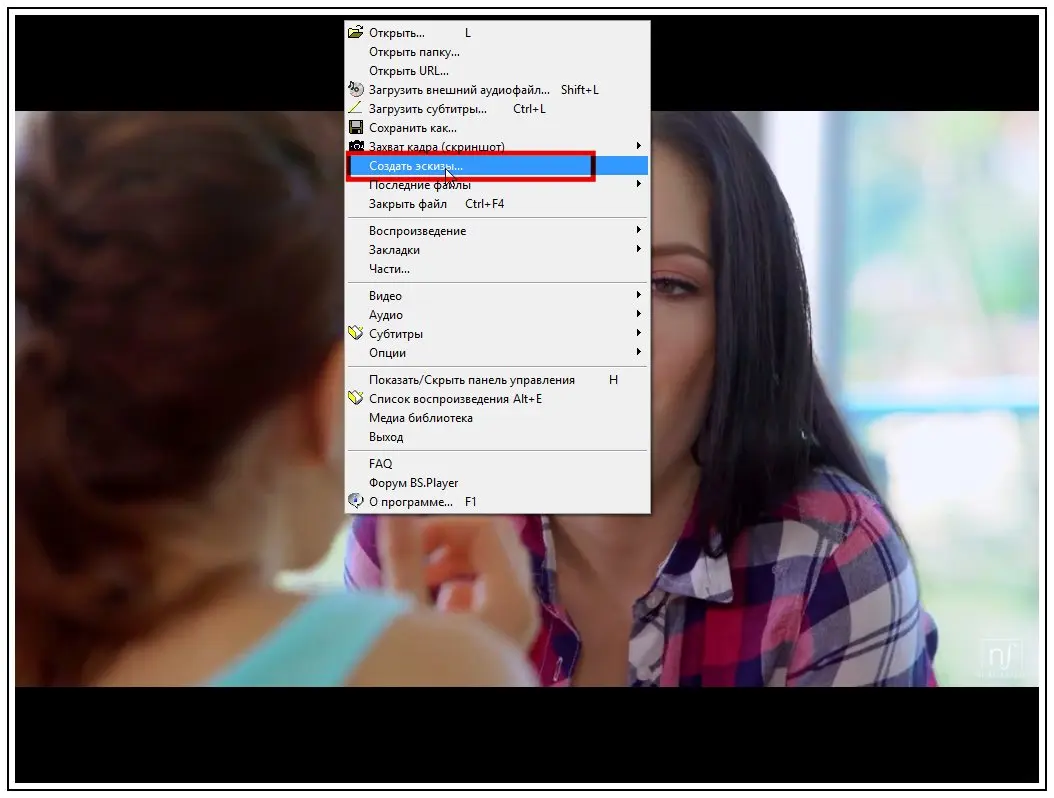Select Части... menu entry
1054x798 pixels.
point(497,269)
